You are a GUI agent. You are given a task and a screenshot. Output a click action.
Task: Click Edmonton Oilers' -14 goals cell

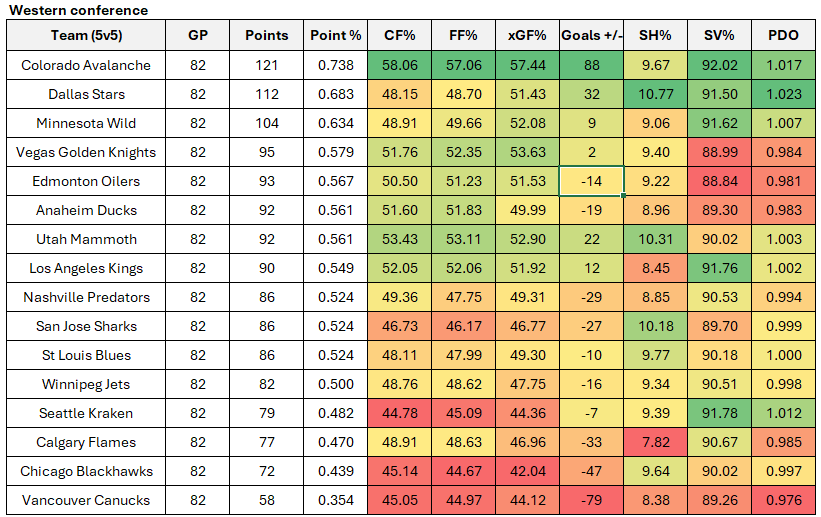click(592, 181)
